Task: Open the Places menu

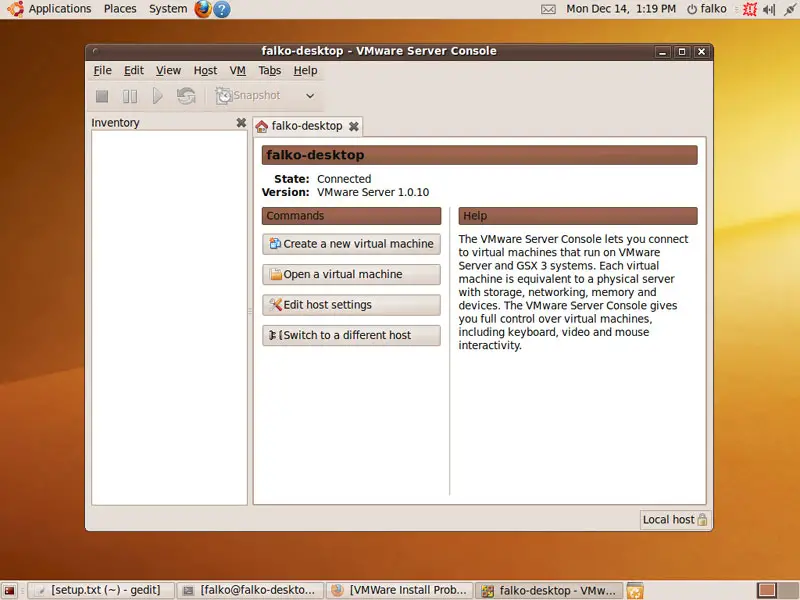Action: (x=120, y=9)
